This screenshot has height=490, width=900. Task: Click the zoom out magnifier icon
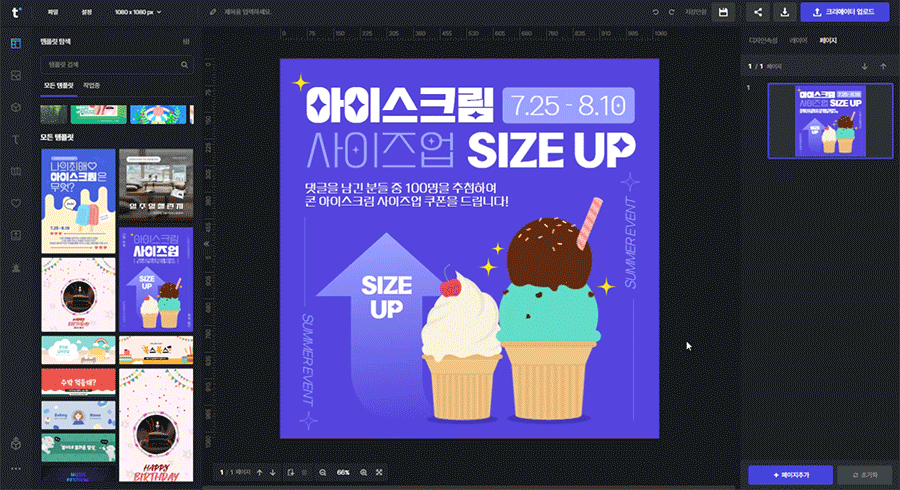(x=323, y=472)
